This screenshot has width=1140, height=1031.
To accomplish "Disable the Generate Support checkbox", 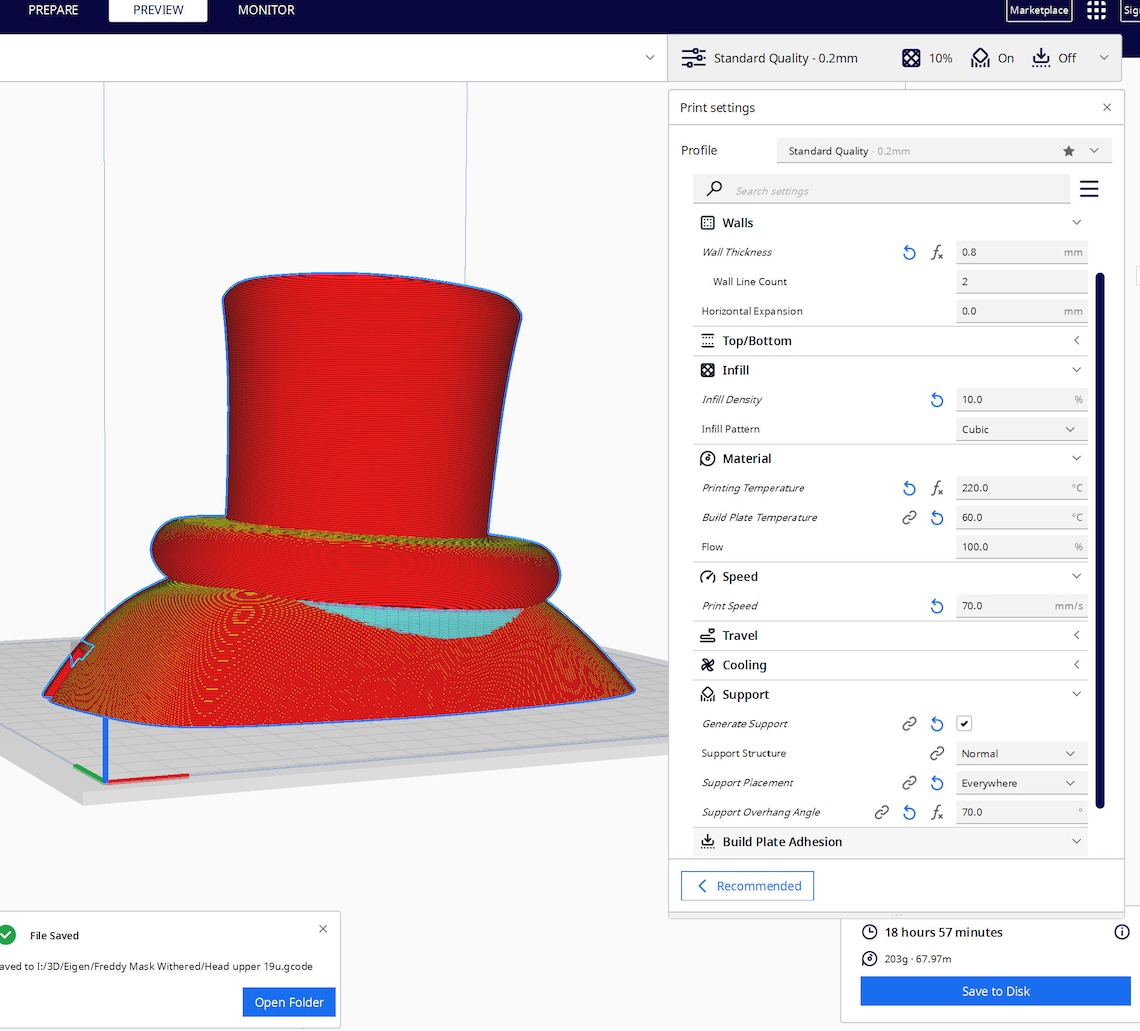I will (963, 723).
